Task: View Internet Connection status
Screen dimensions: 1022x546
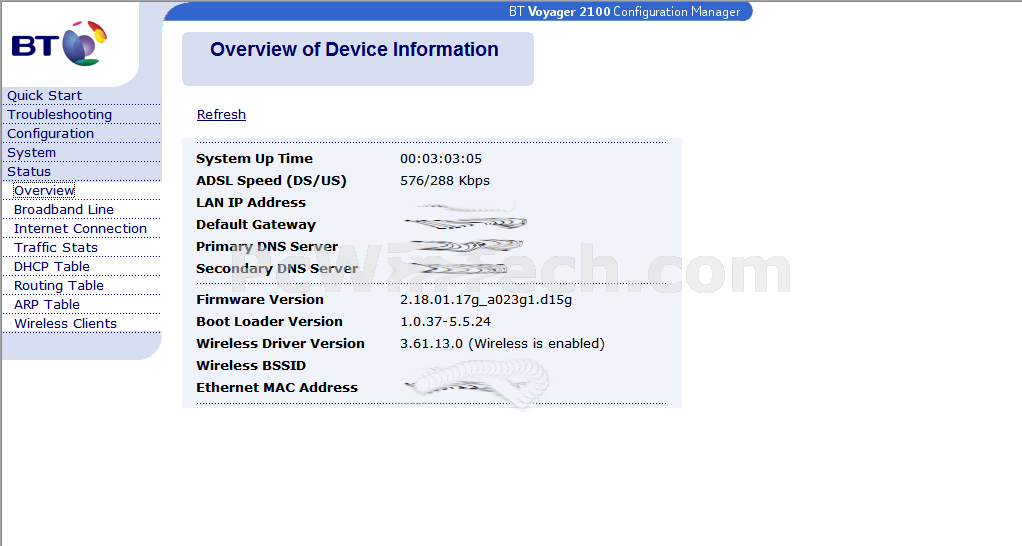Action: pyautogui.click(x=80, y=229)
